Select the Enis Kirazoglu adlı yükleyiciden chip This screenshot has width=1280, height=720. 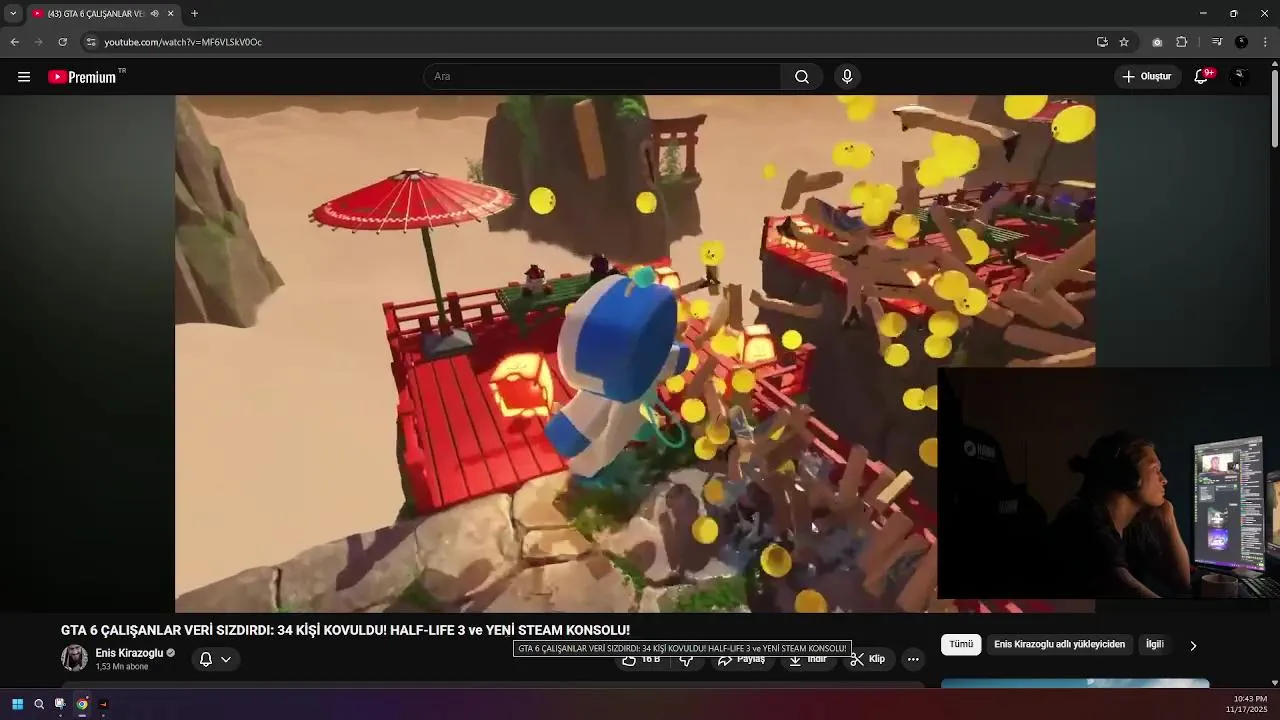1059,645
